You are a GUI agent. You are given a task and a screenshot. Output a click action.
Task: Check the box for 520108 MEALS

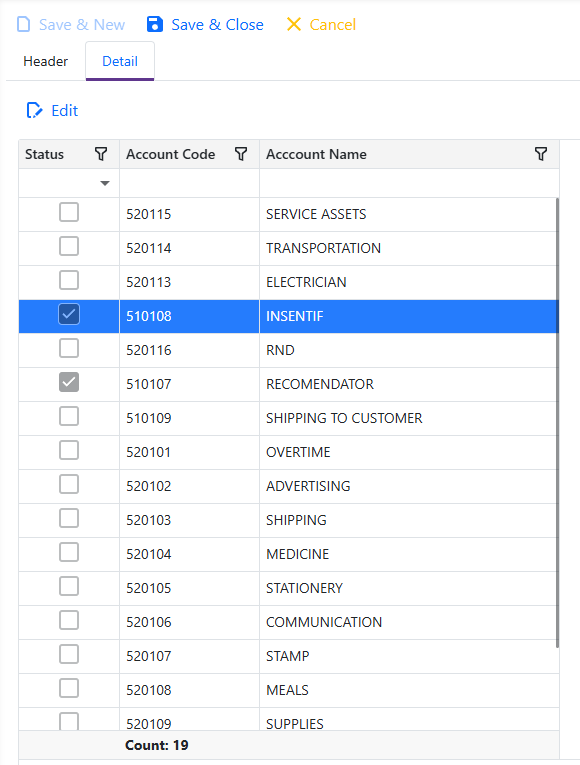69,688
